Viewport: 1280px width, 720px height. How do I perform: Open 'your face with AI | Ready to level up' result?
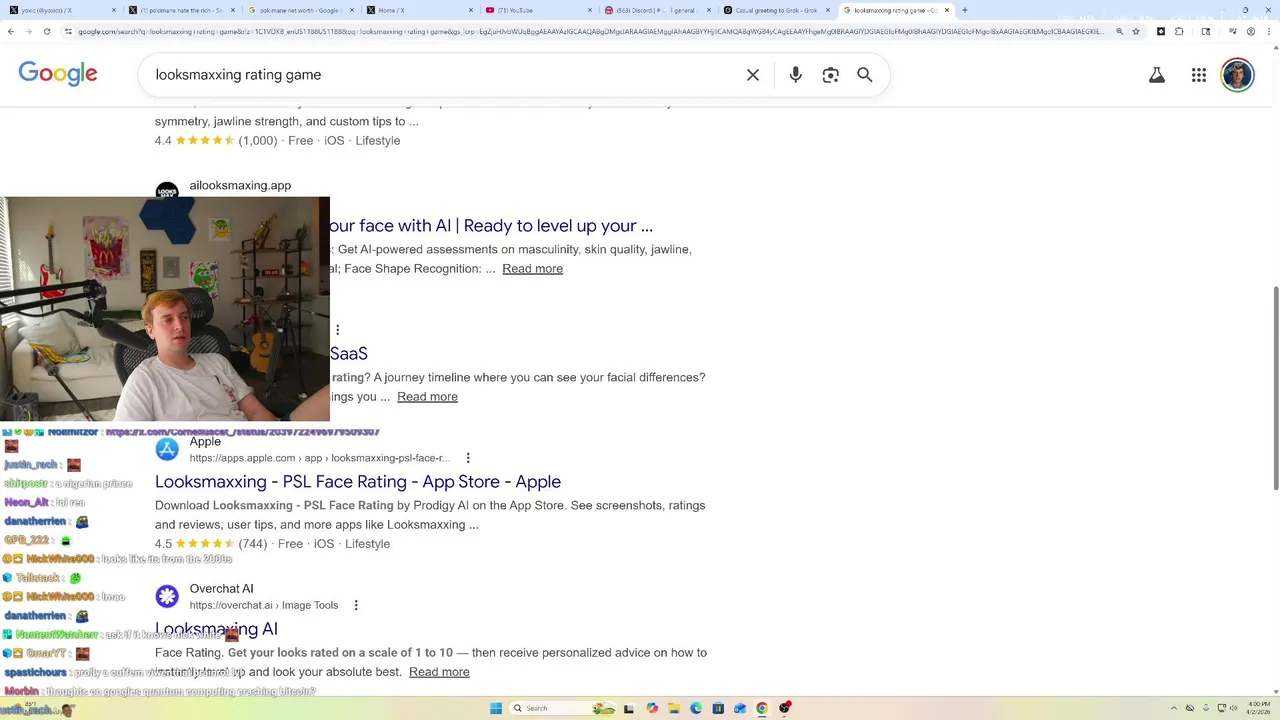491,226
